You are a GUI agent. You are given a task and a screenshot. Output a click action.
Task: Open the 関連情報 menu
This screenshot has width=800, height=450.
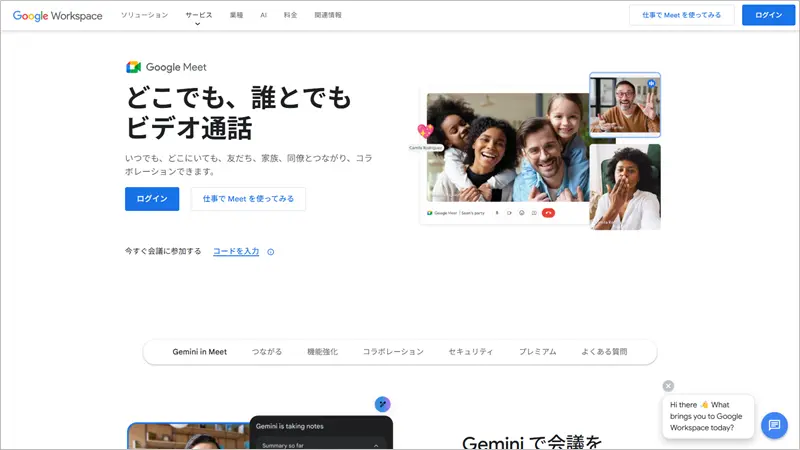pos(328,15)
